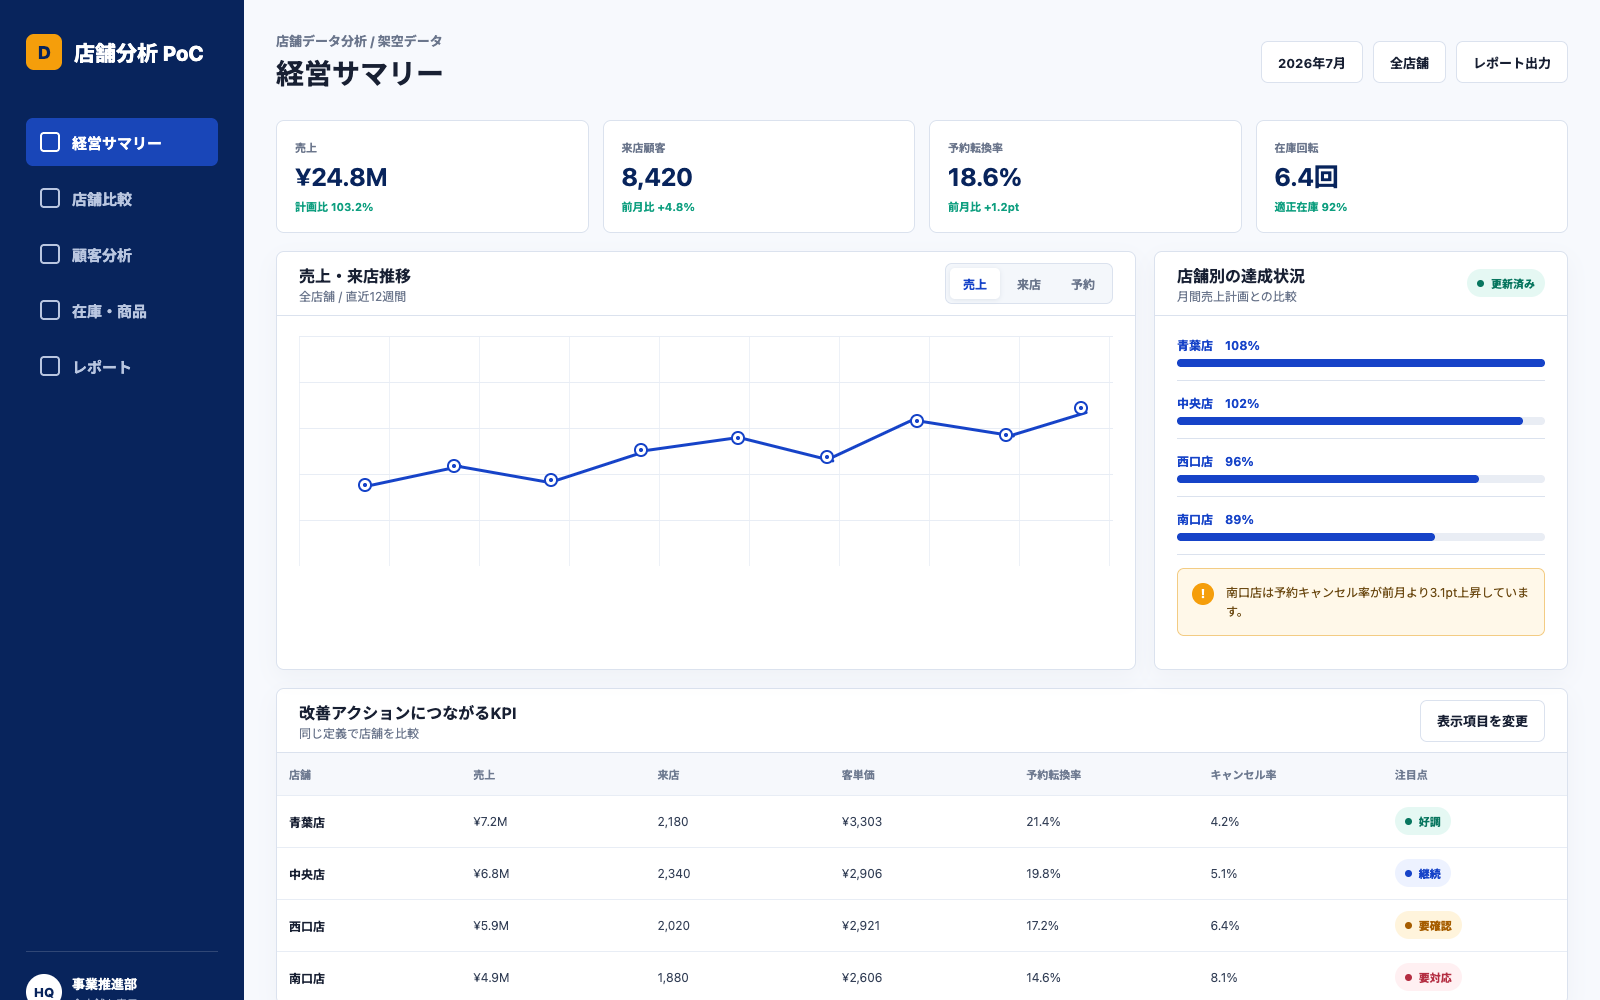Switch chart to 予約 tab

click(1083, 284)
